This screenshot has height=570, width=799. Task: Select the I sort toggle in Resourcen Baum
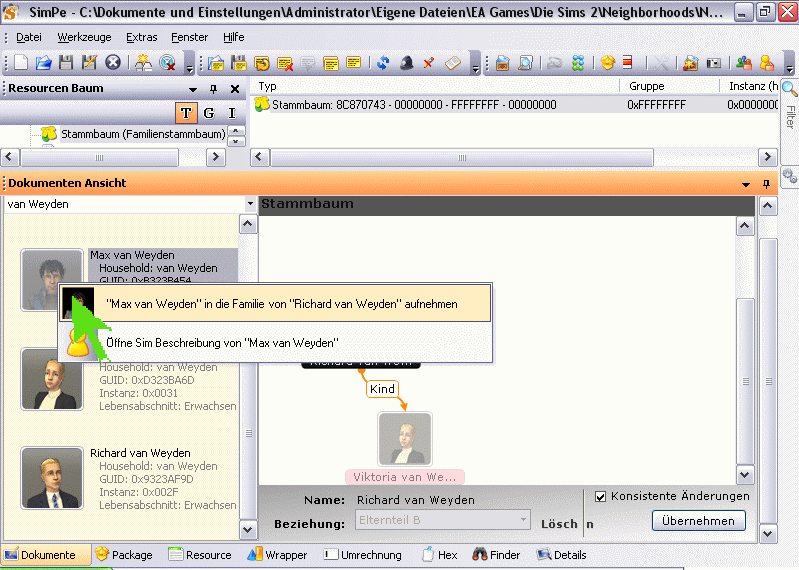(x=232, y=112)
